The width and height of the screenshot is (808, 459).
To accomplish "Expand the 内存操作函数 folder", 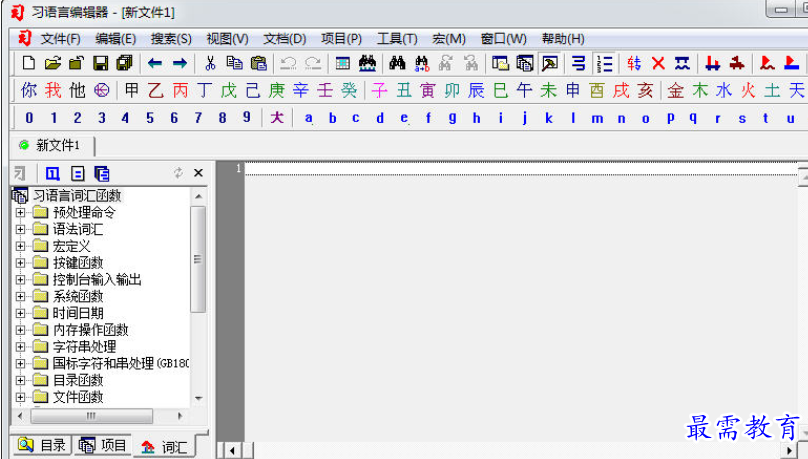I will tap(20, 330).
